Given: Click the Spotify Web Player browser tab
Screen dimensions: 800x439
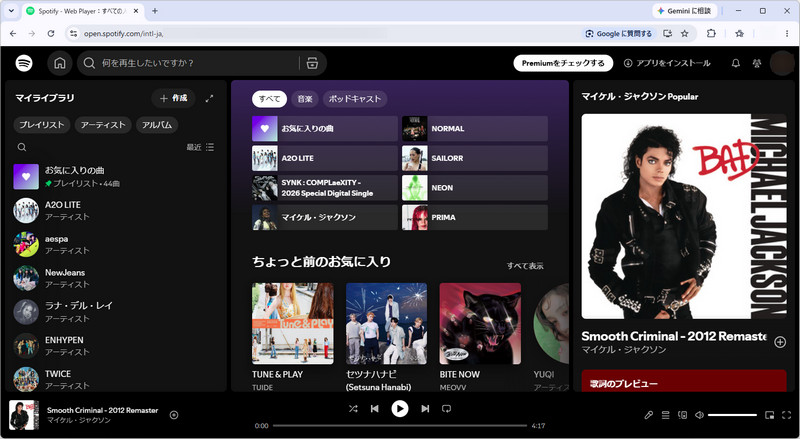Looking at the screenshot, I should [83, 11].
